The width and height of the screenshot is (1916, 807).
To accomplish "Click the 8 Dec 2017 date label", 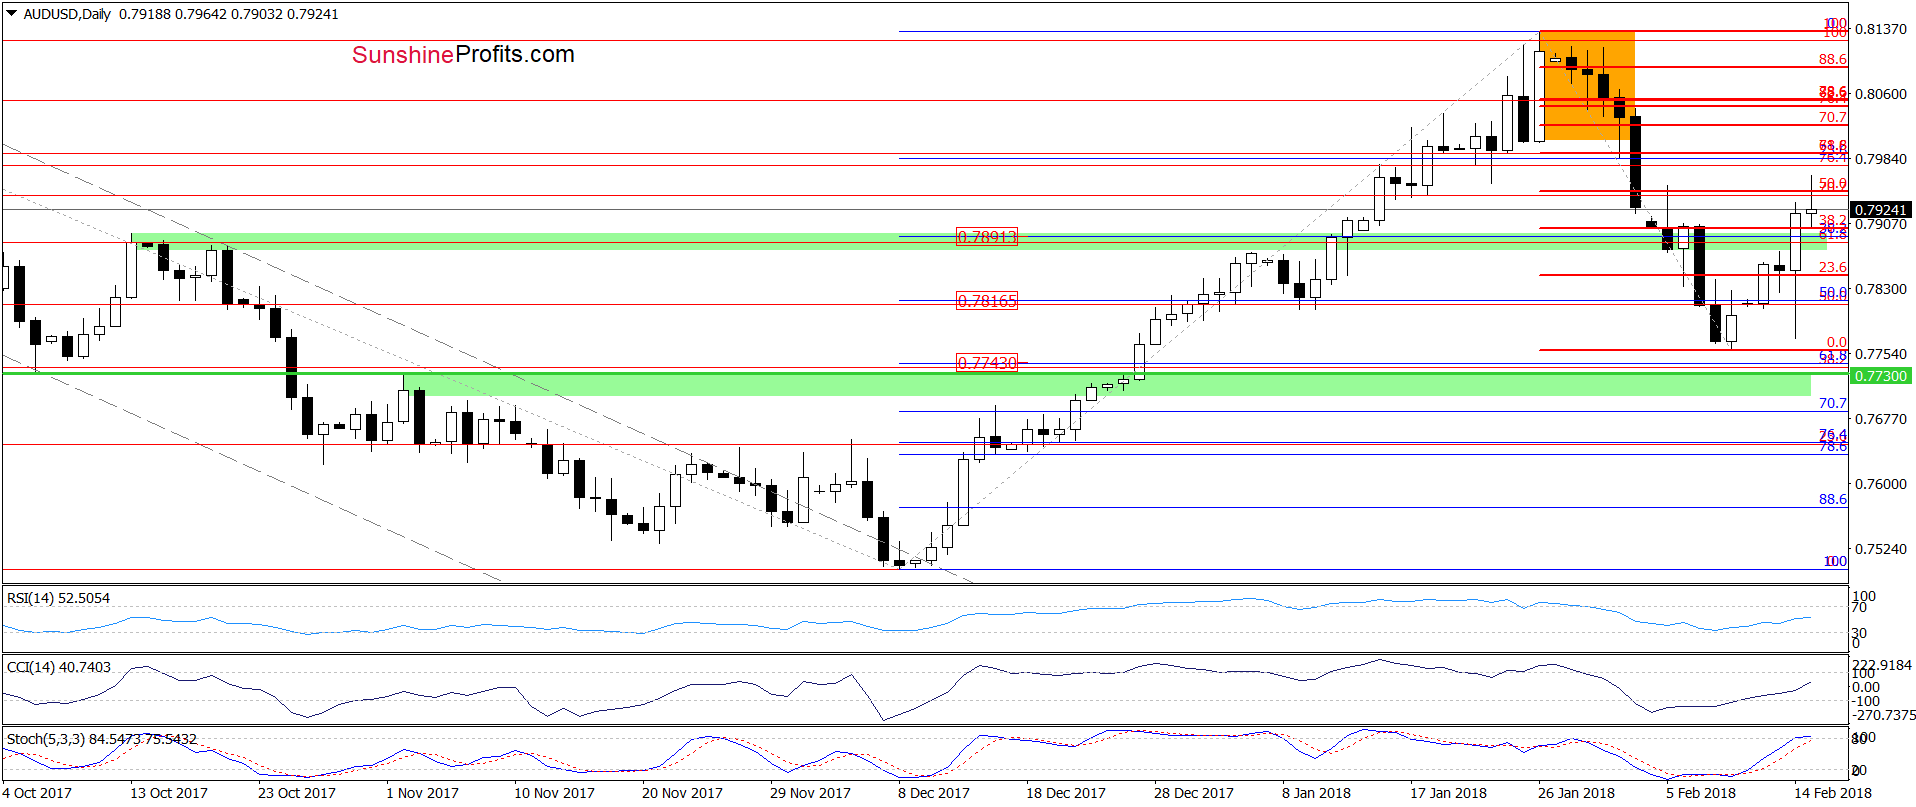I will point(934,793).
